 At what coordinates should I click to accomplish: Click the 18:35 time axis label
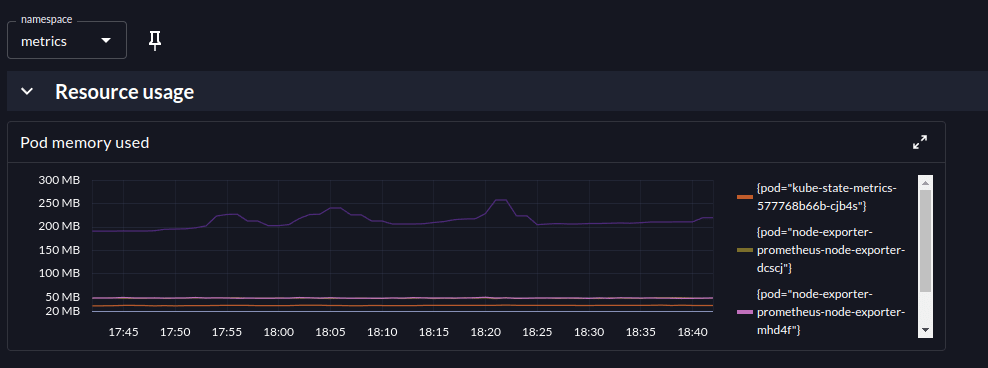click(640, 331)
